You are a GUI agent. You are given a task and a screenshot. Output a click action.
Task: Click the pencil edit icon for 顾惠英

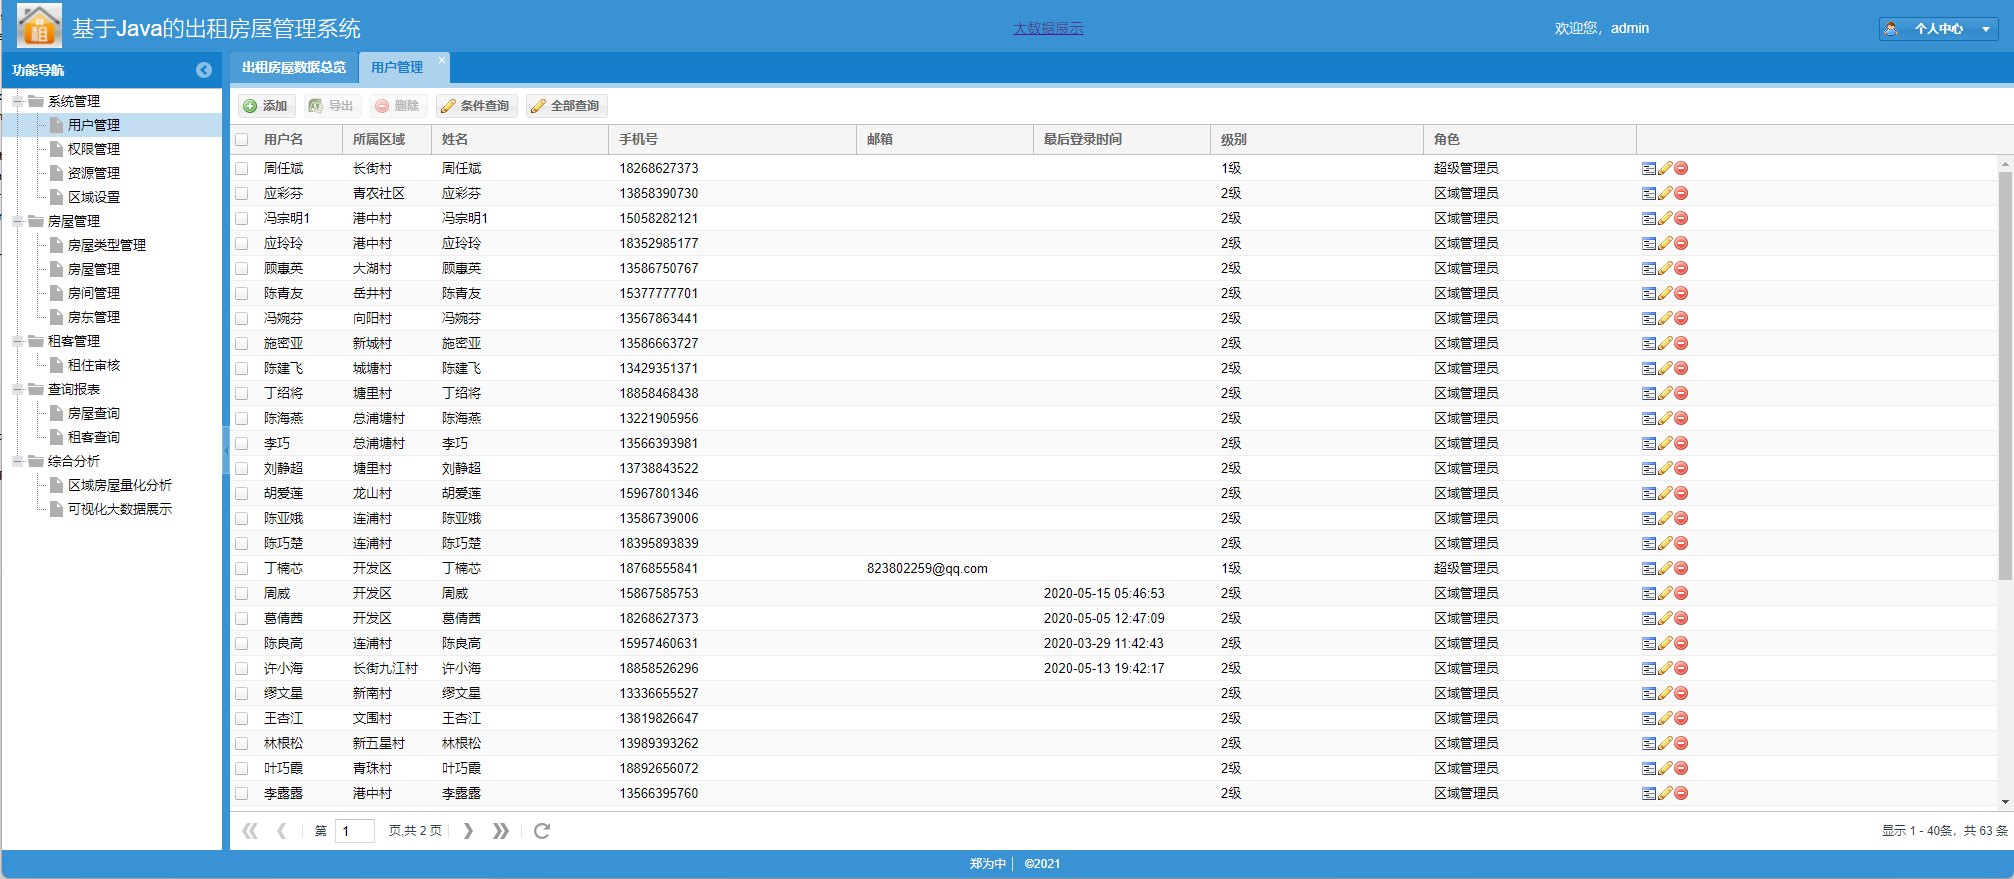pos(1665,268)
